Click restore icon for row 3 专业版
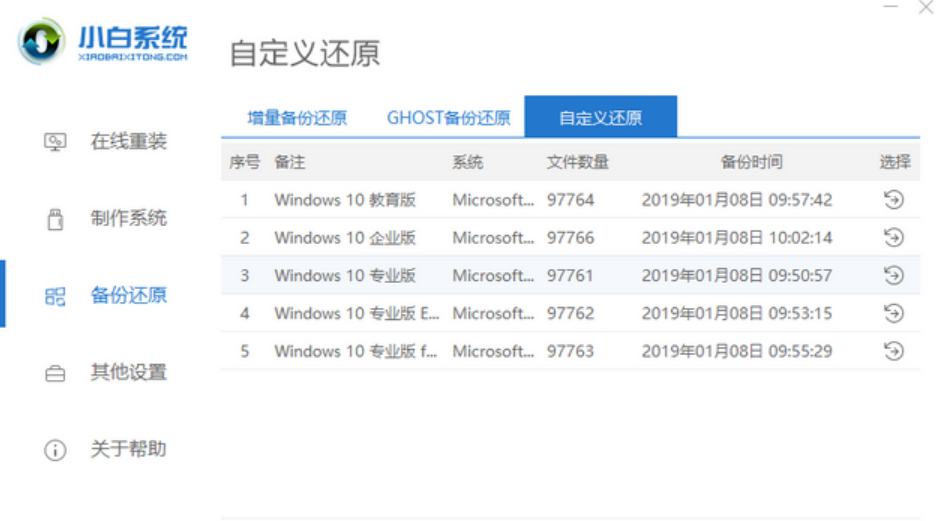Image resolution: width=936 pixels, height=521 pixels. click(894, 276)
